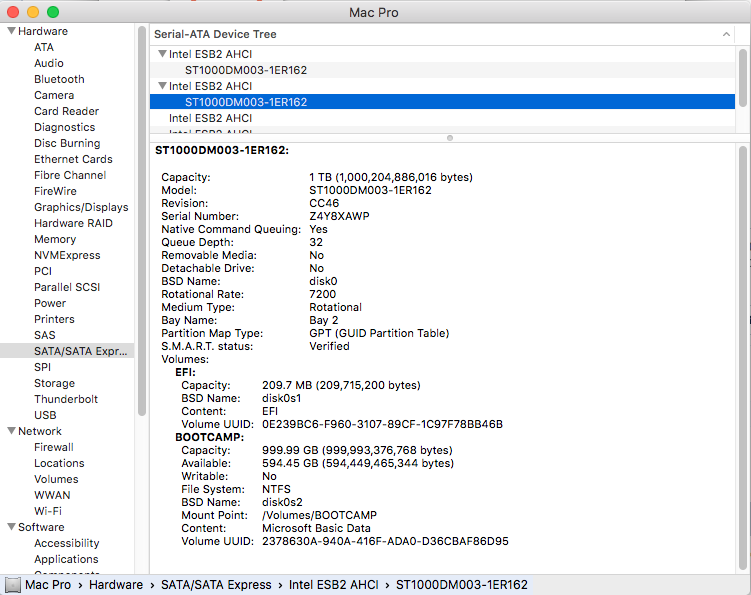
Task: Select Graphics/Displays in the sidebar
Action: click(x=81, y=207)
